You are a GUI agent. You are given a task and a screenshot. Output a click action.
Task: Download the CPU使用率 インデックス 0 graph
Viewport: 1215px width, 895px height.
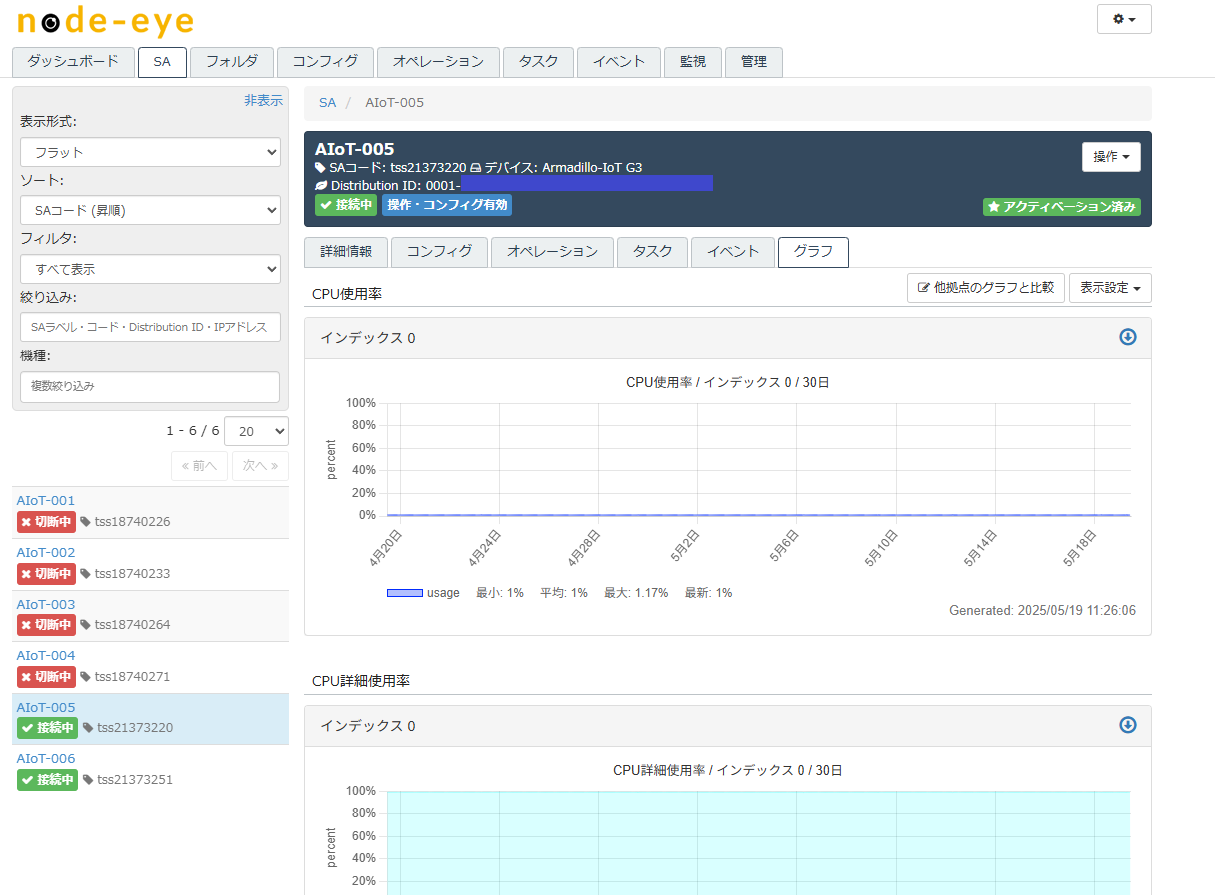point(1128,337)
